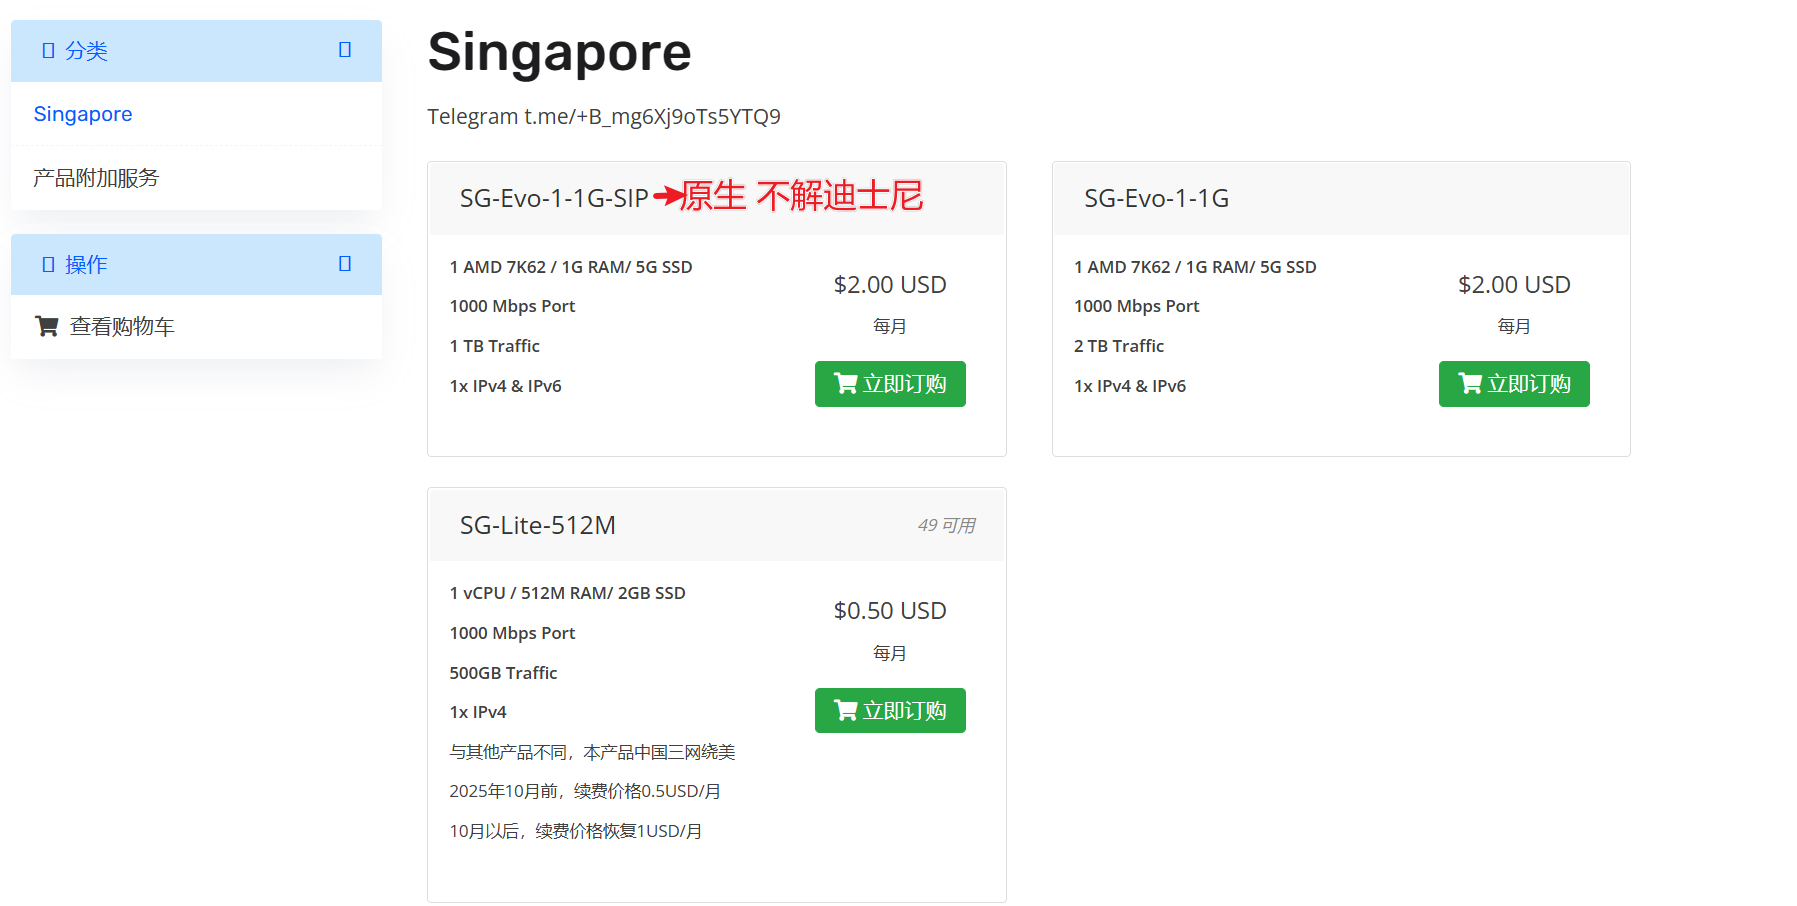The height and width of the screenshot is (906, 1797).
Task: Click the Telegram t.me invite text
Action: pyautogui.click(x=603, y=117)
